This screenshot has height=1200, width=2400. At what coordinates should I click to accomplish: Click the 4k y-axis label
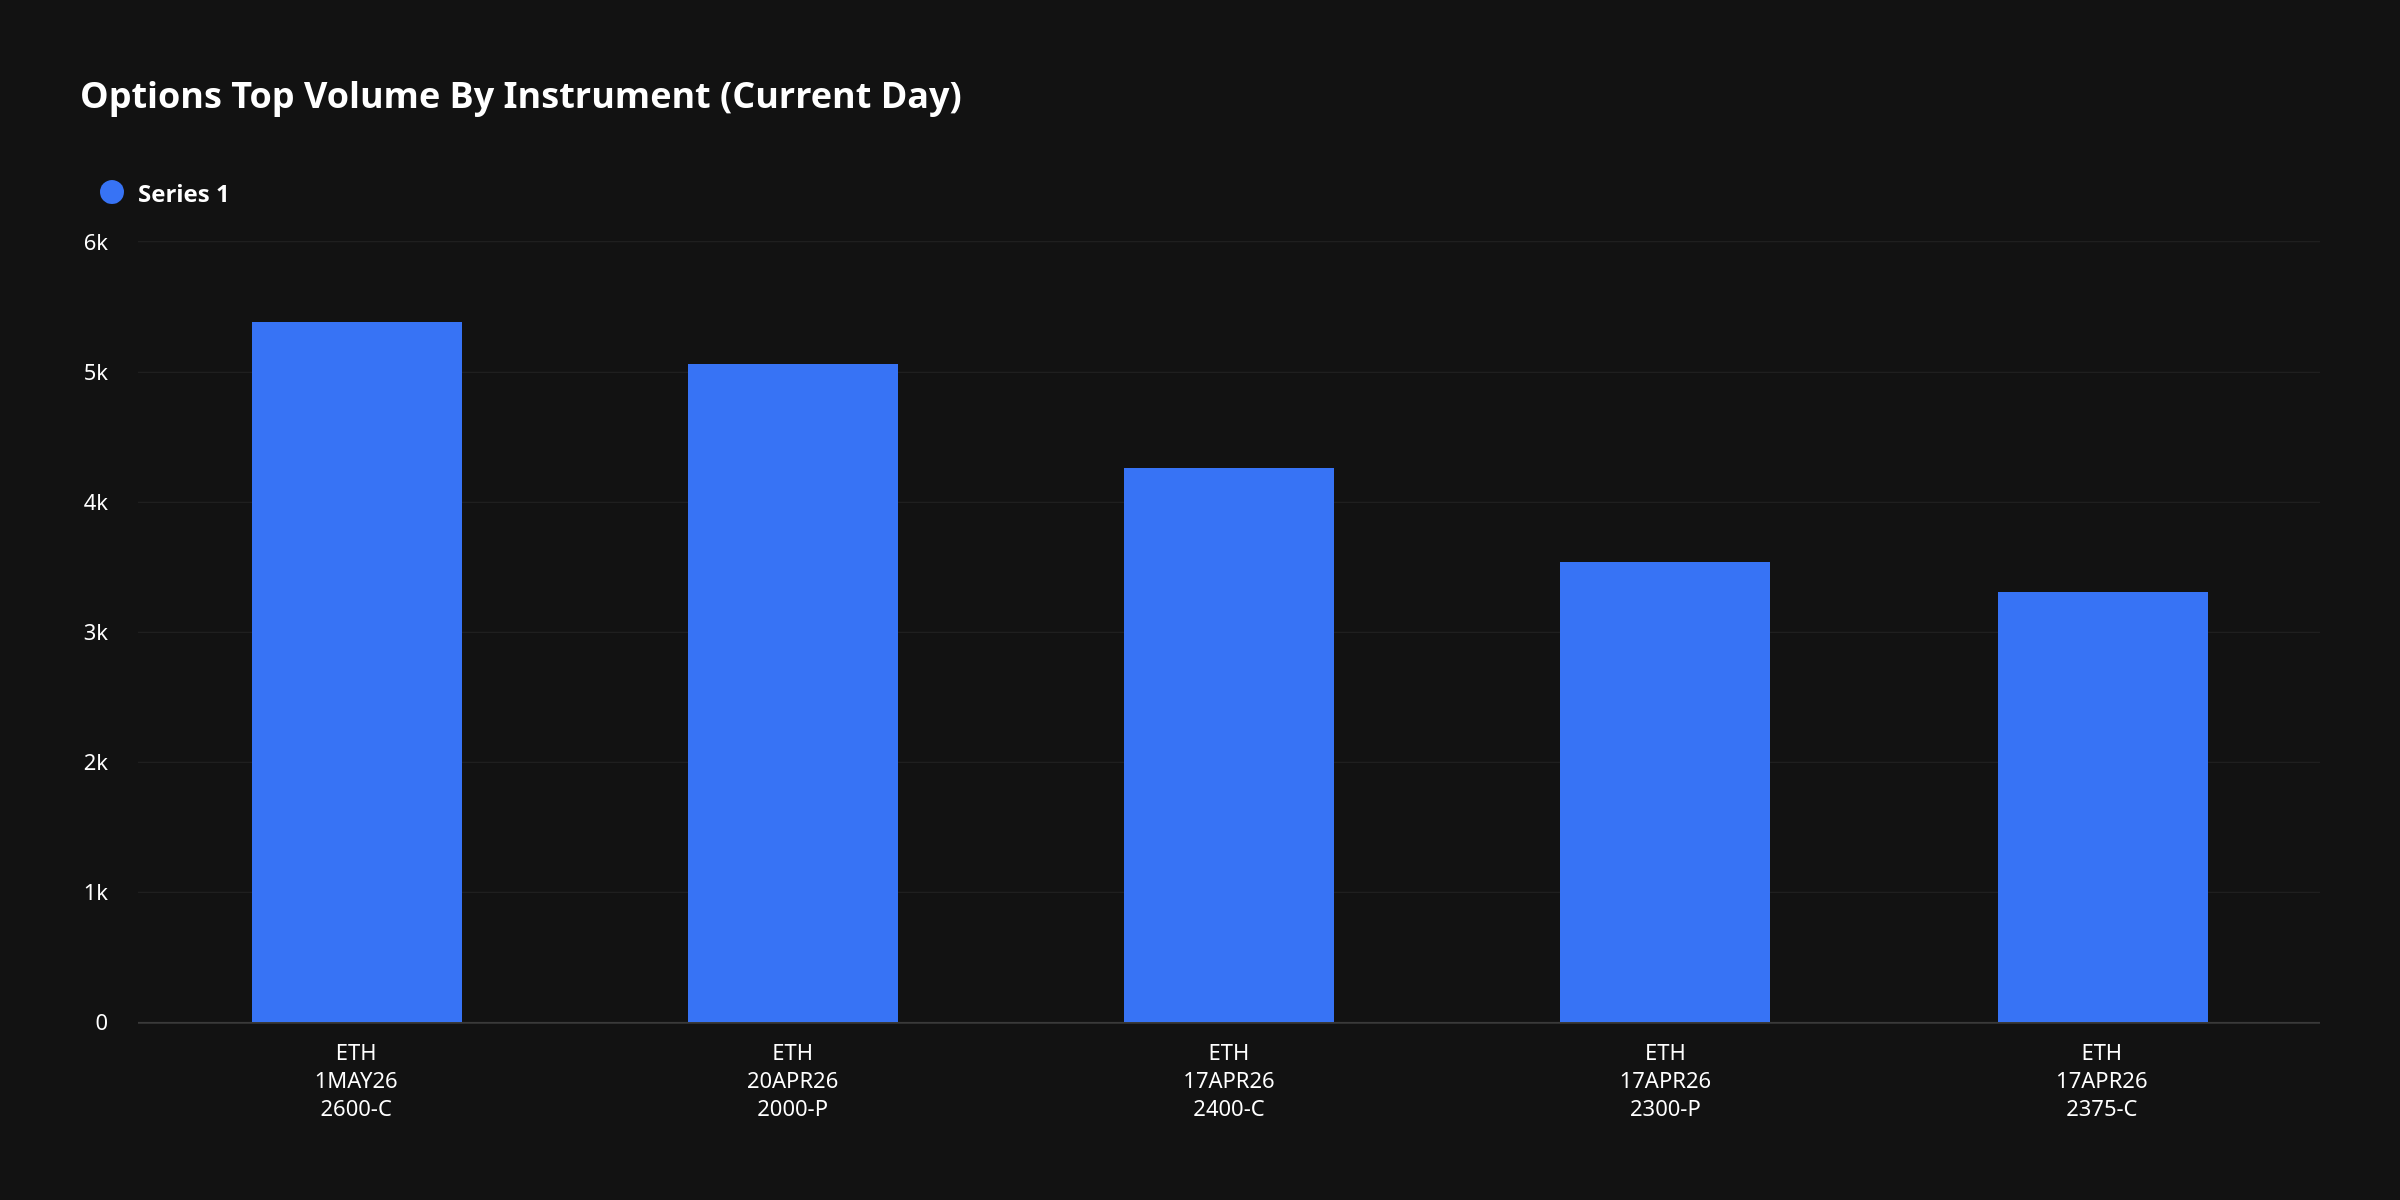coord(96,502)
